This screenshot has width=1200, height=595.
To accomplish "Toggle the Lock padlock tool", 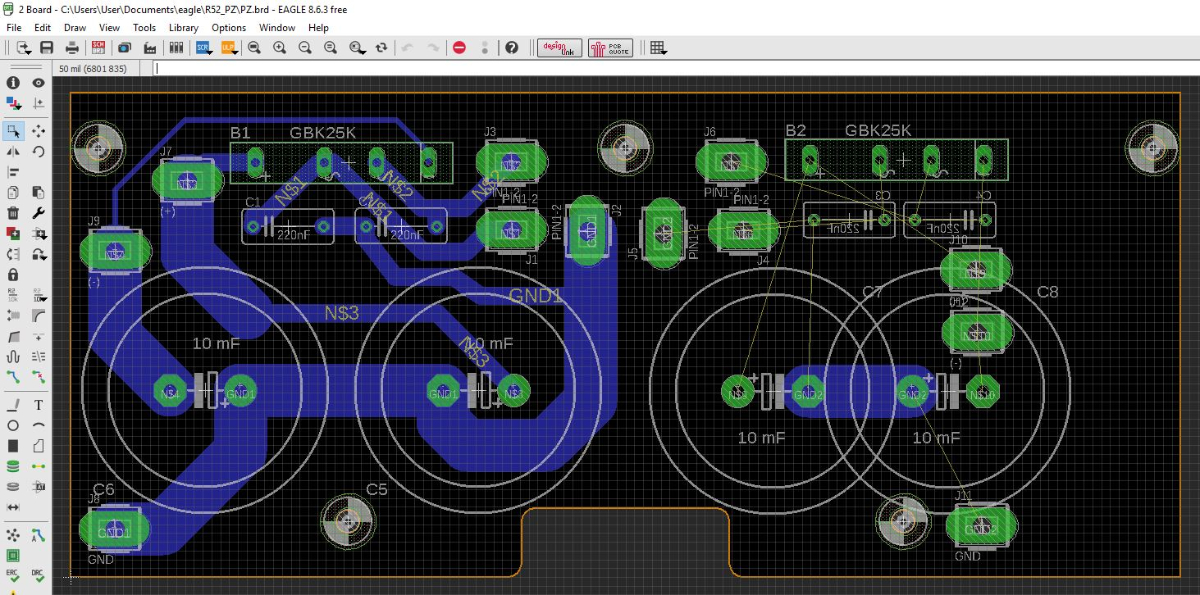I will pyautogui.click(x=13, y=274).
